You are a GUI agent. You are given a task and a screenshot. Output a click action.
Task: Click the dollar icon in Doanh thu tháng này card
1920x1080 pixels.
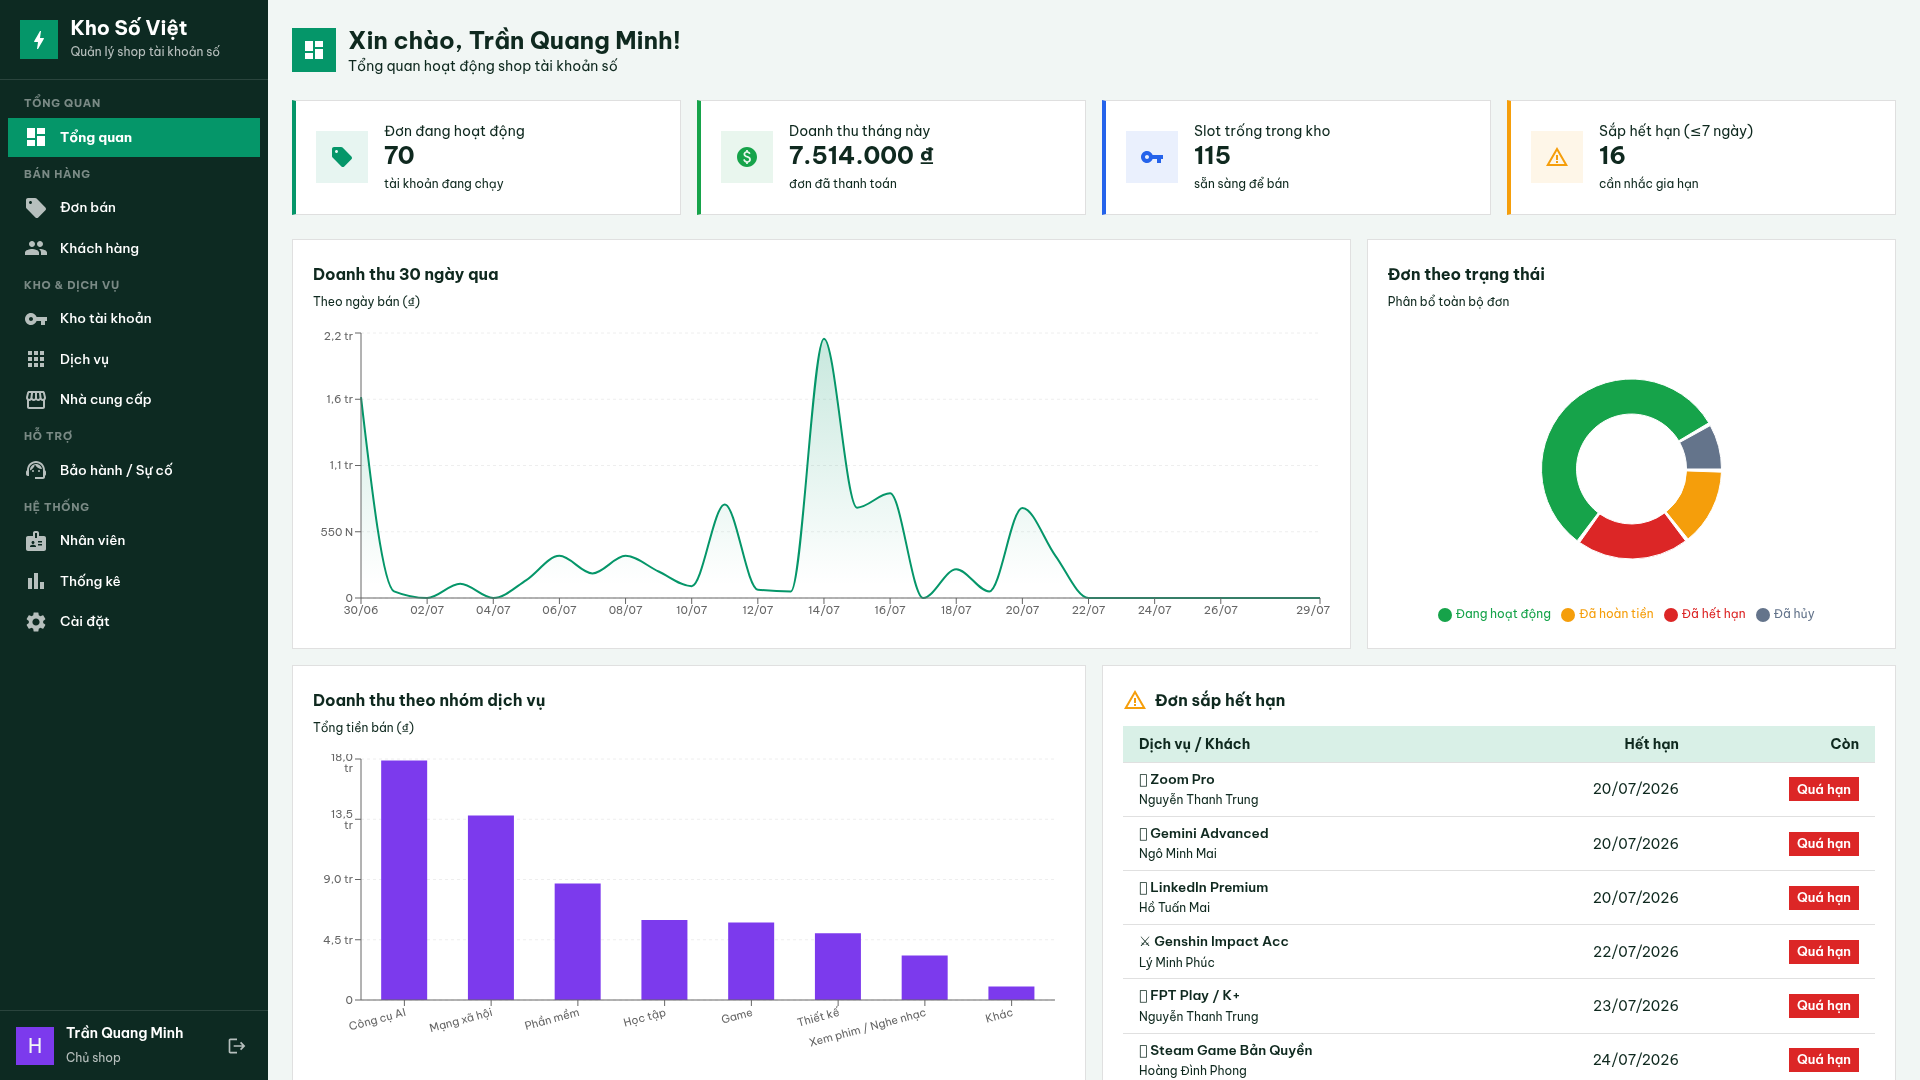point(747,157)
